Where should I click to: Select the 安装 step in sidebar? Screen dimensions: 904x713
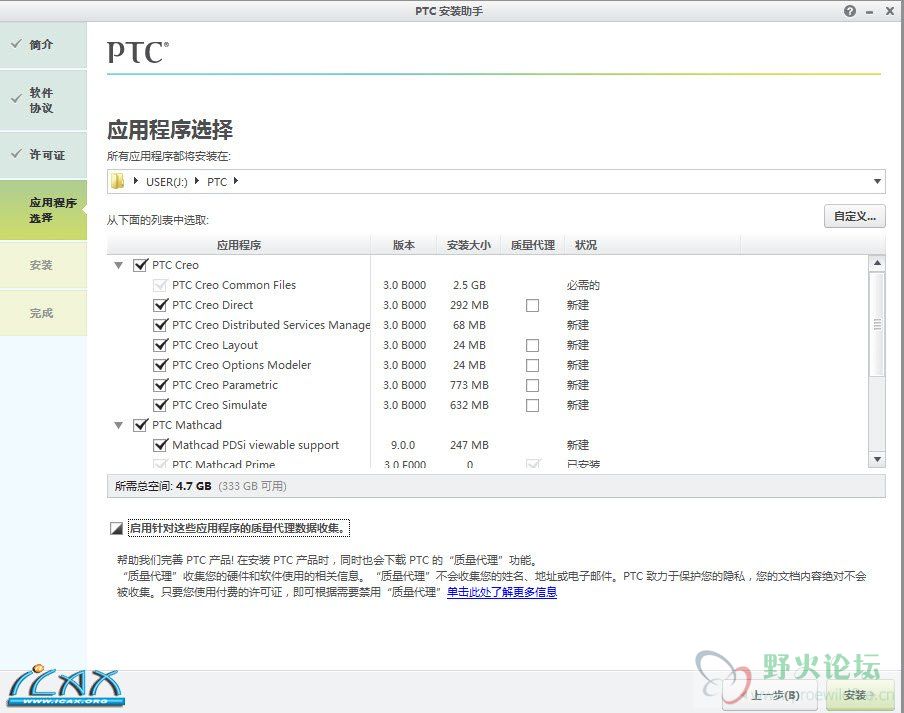pos(43,265)
